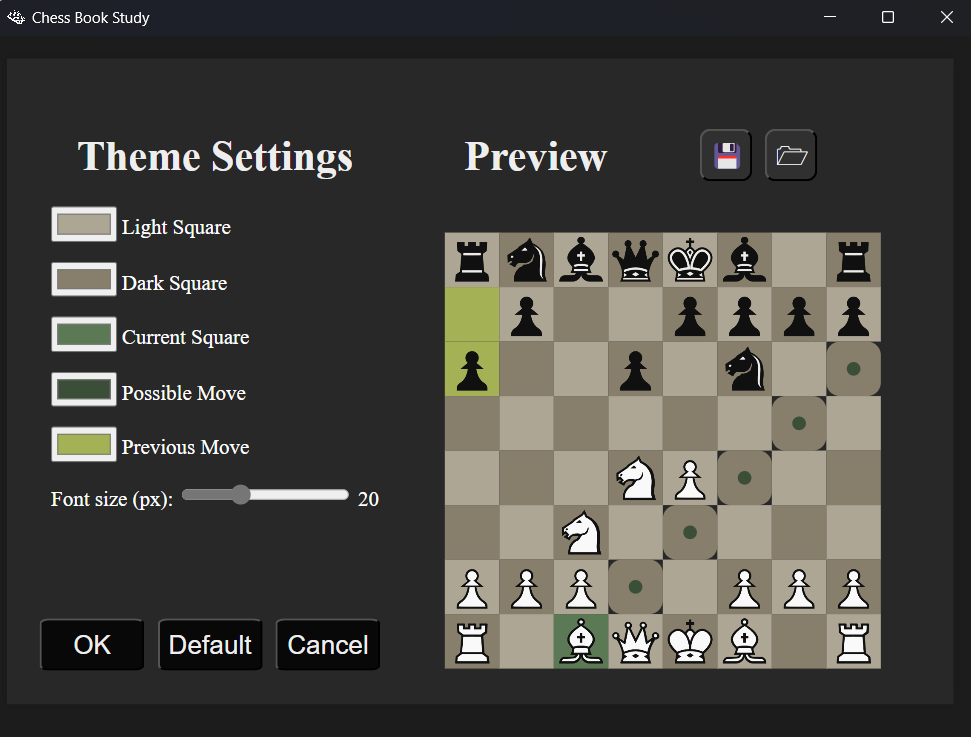
Task: Click the white bishop on the green square
Action: 581,642
